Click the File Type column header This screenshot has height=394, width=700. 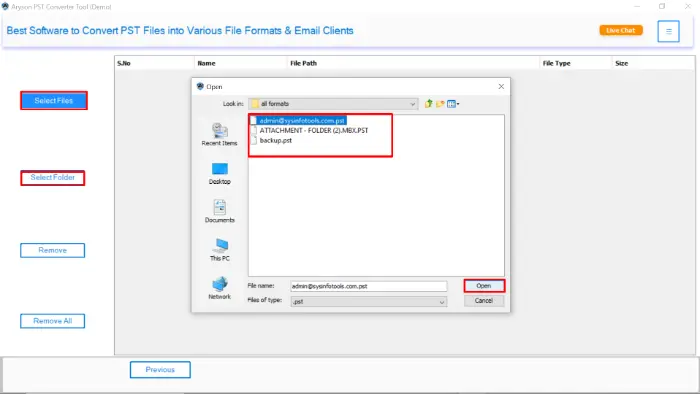point(576,63)
